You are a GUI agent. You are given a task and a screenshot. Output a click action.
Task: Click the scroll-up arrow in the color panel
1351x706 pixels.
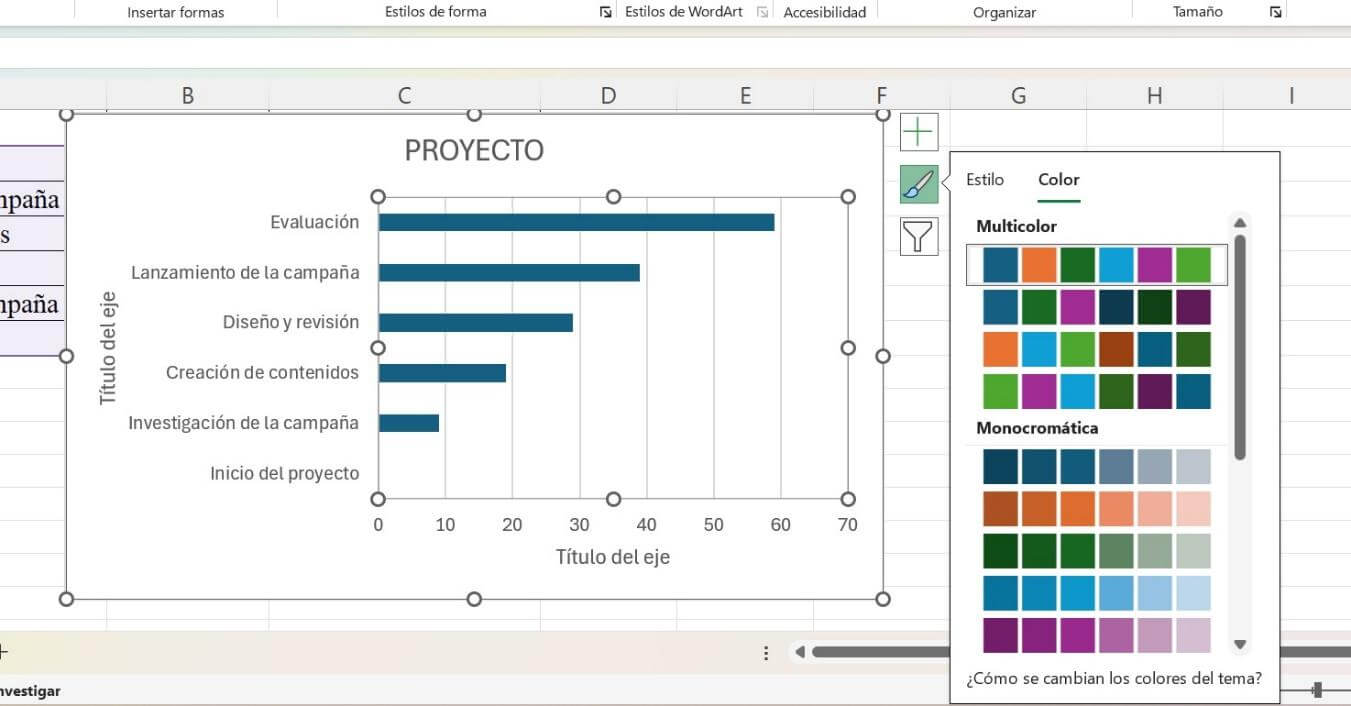(x=1240, y=222)
